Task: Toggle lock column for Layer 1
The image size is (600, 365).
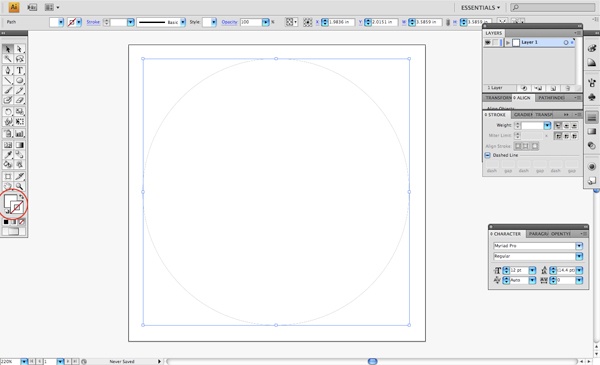Action: coord(496,42)
